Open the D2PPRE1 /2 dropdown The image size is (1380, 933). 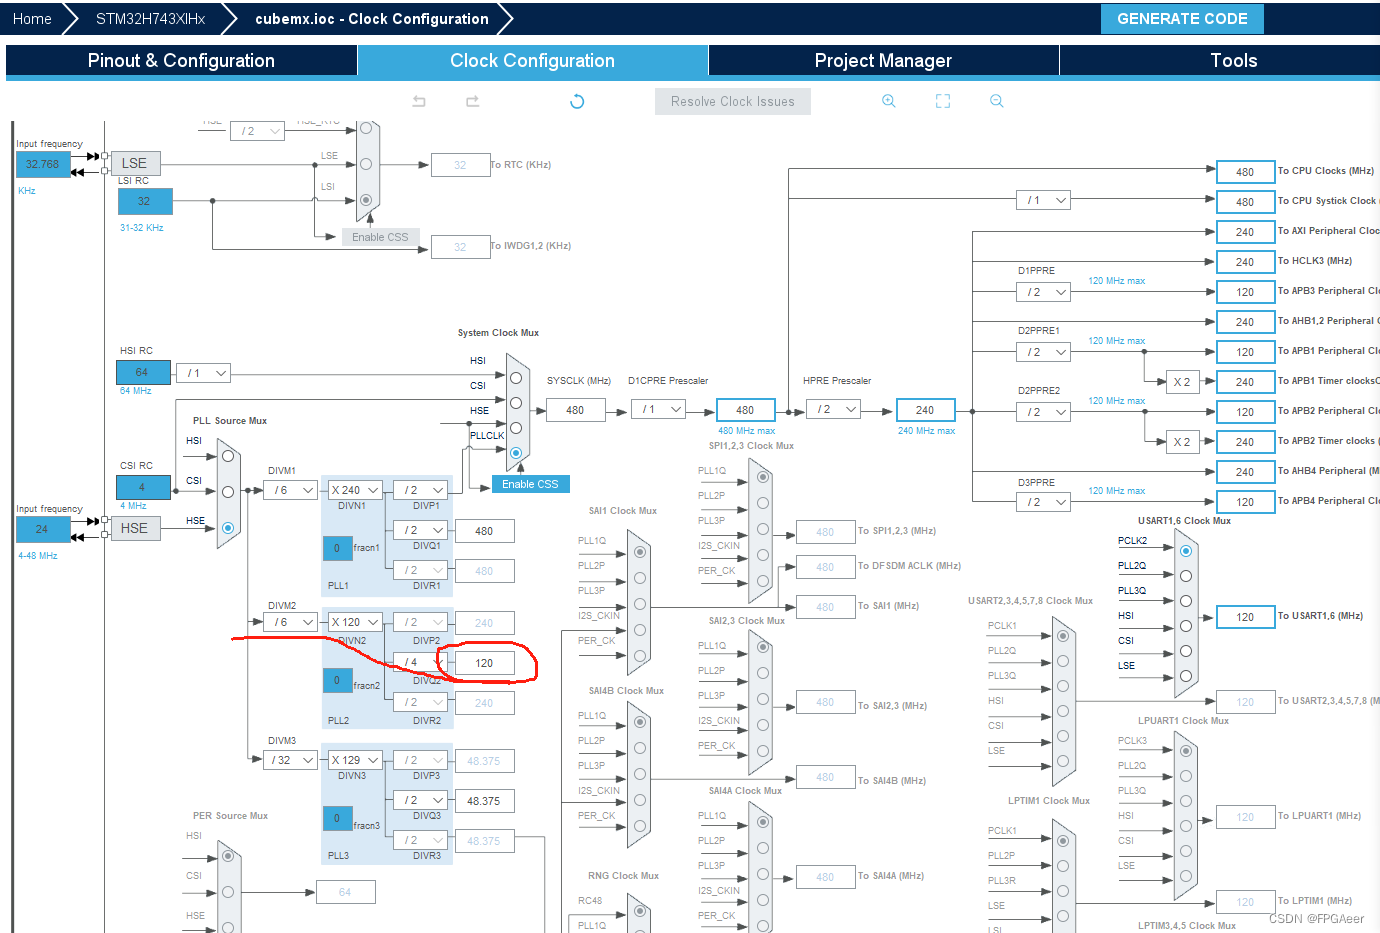point(1043,352)
